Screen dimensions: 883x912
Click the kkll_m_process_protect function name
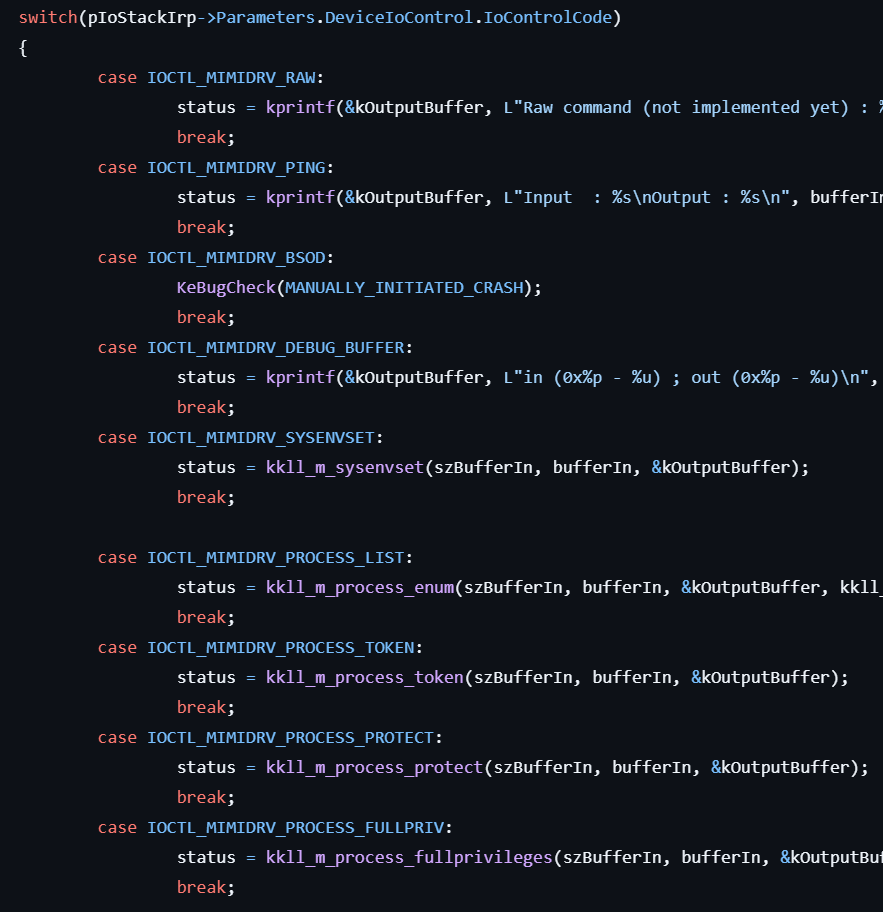(x=375, y=768)
